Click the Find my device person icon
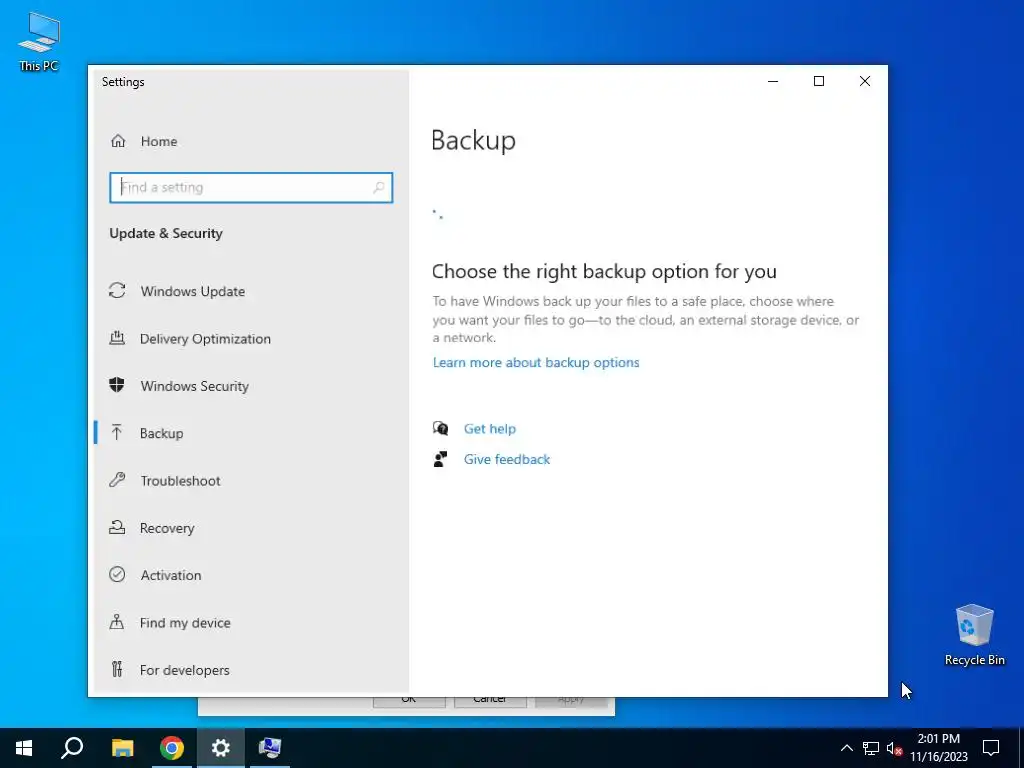 [x=117, y=622]
